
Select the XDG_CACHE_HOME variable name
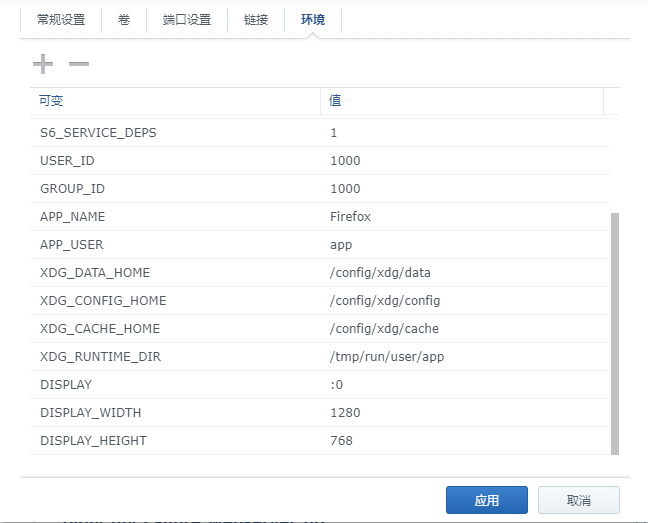100,329
